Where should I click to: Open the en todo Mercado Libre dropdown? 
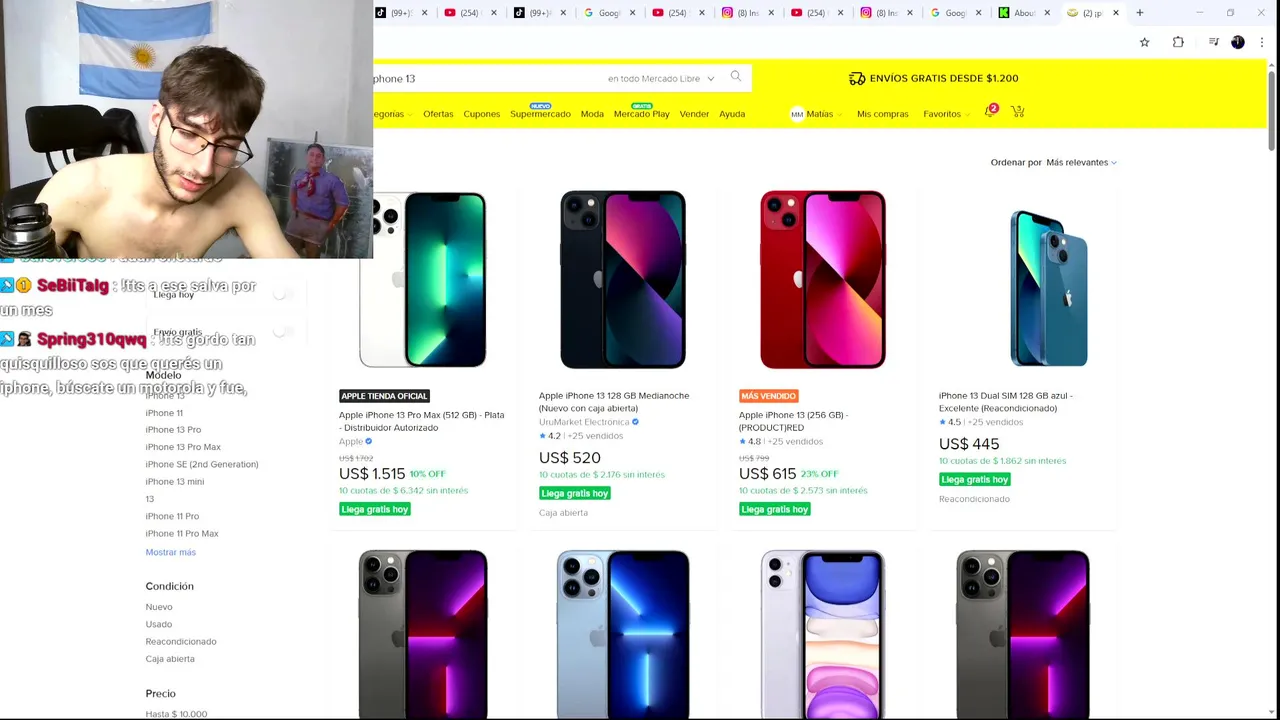[x=661, y=78]
